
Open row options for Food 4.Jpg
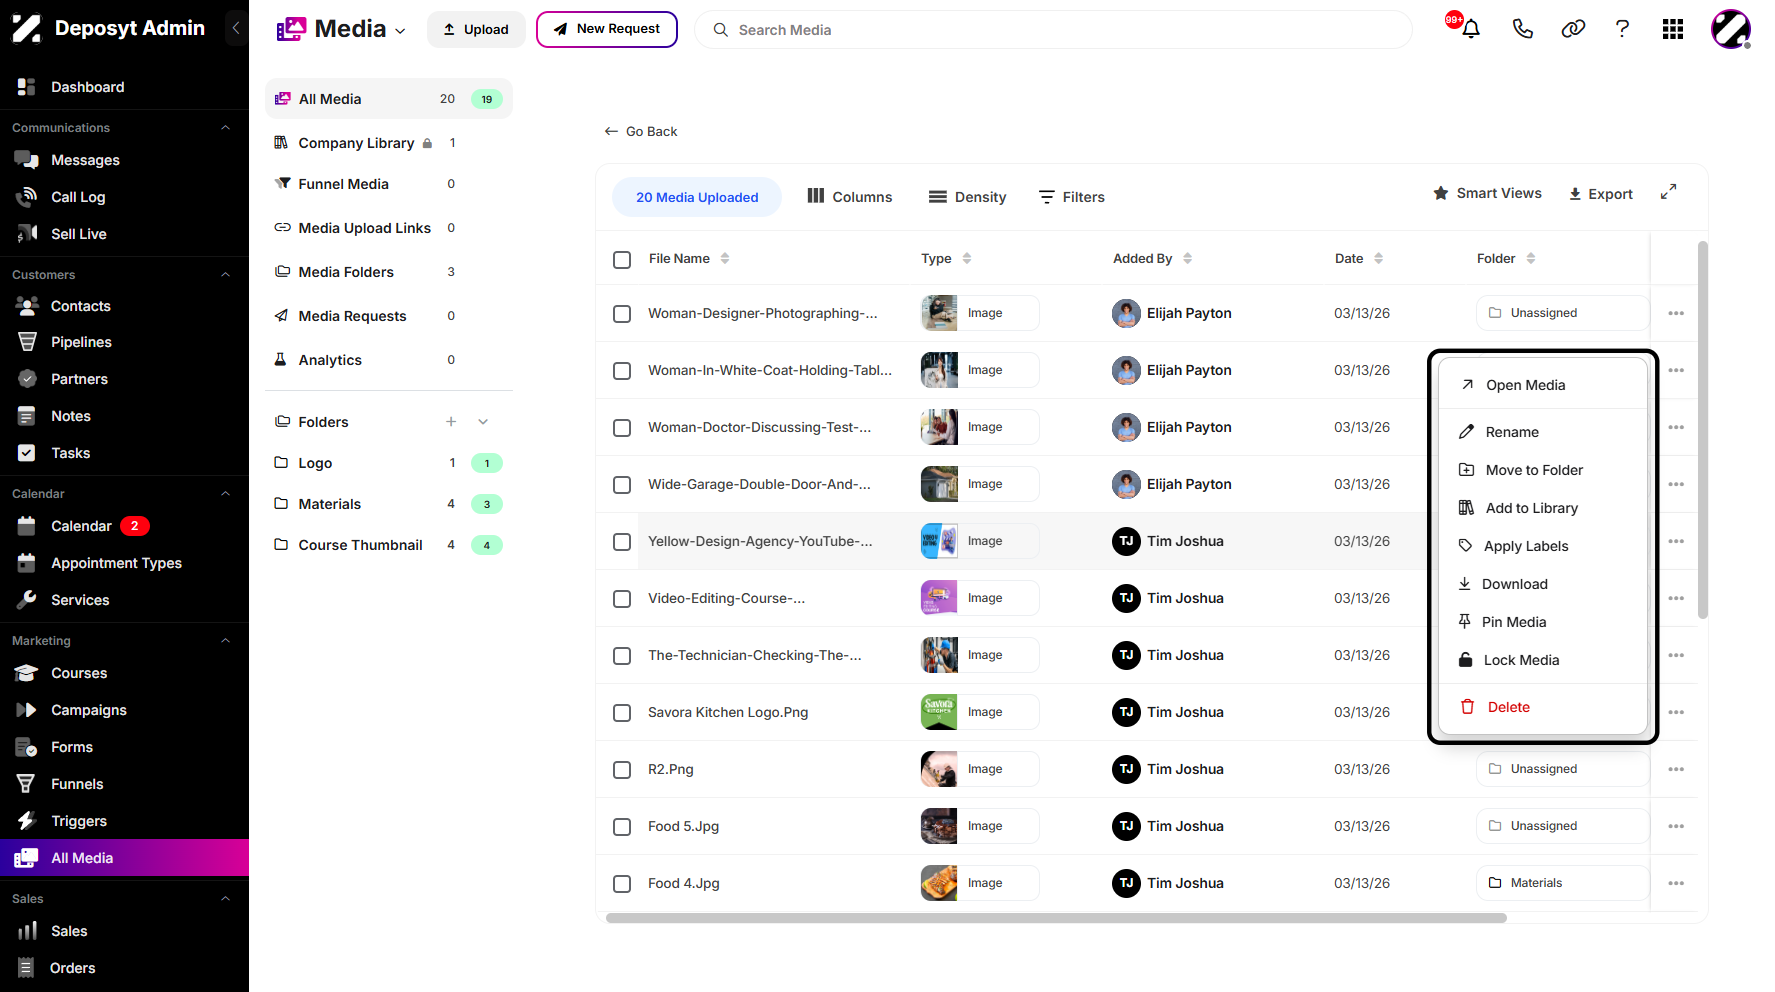[1676, 883]
